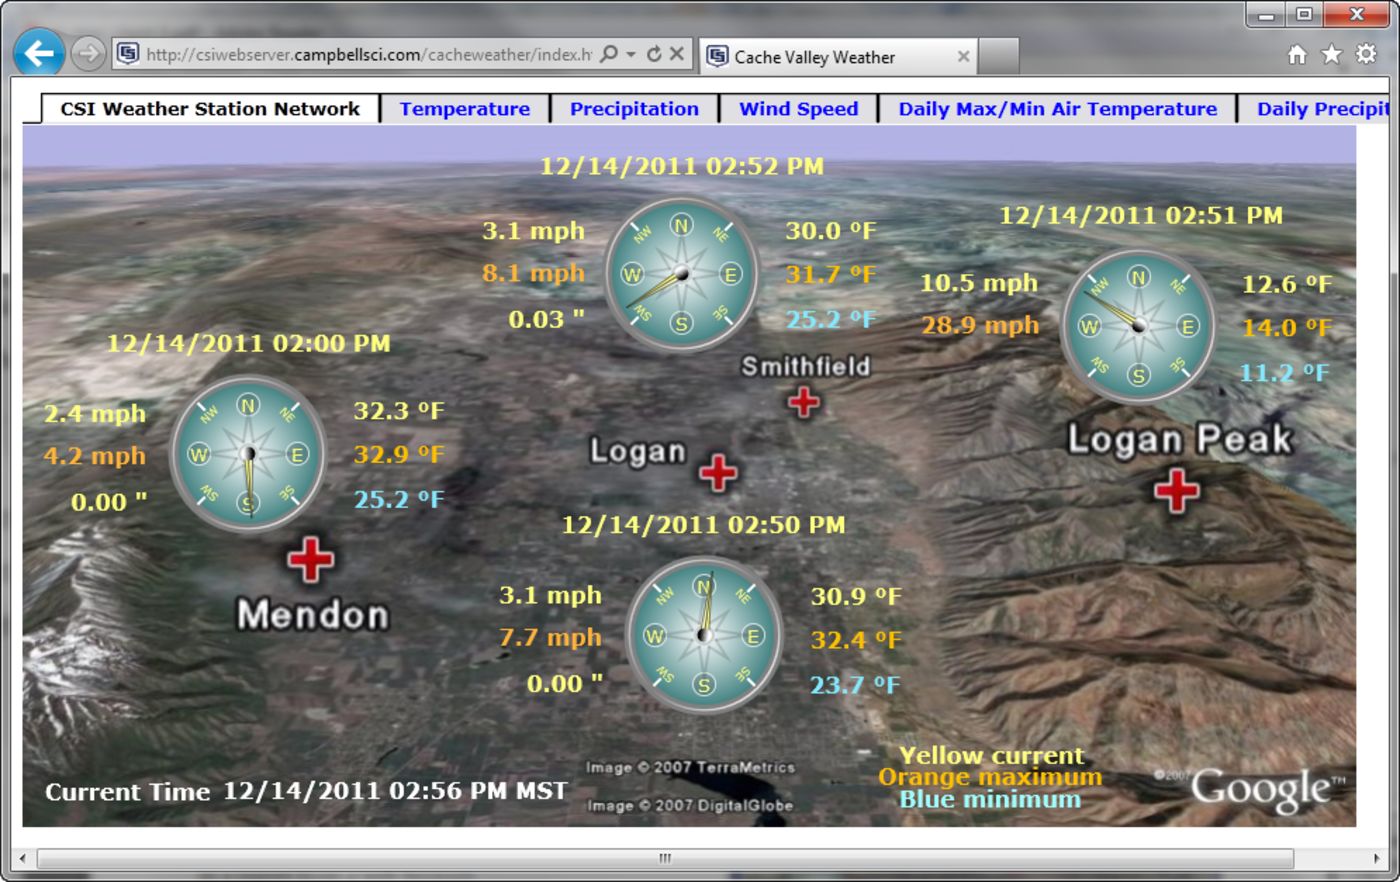Click the 32.9 °F maximum temperature
The height and width of the screenshot is (882, 1400).
pos(399,454)
